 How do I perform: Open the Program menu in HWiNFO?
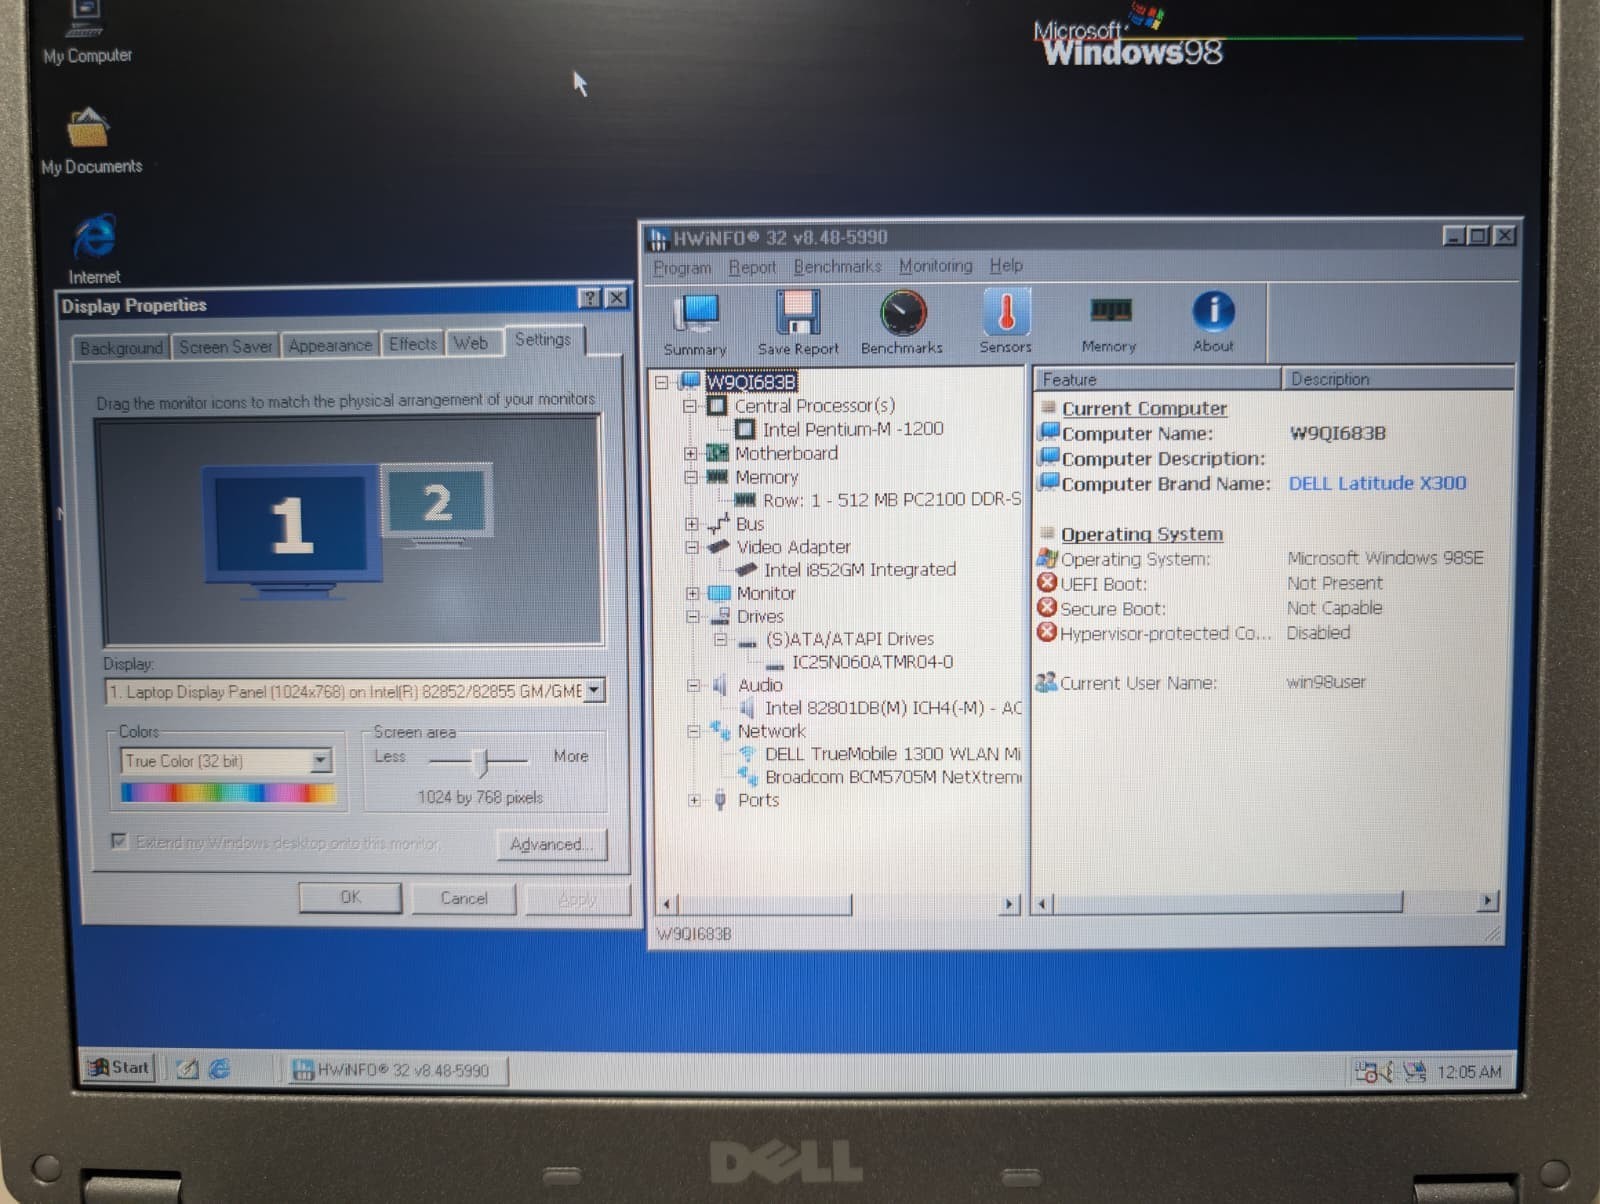tap(682, 268)
